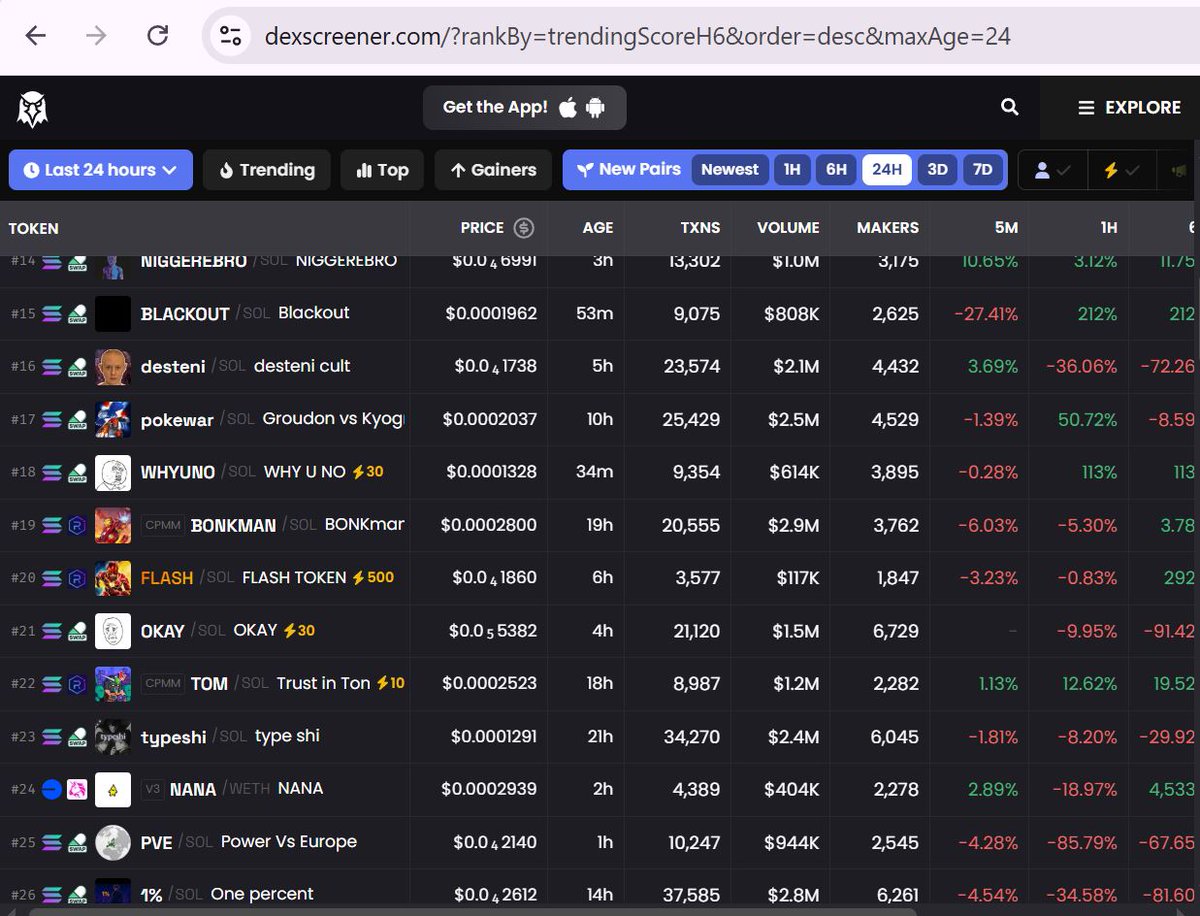Sort by the PRICE column header
The height and width of the screenshot is (916, 1200).
coord(482,228)
